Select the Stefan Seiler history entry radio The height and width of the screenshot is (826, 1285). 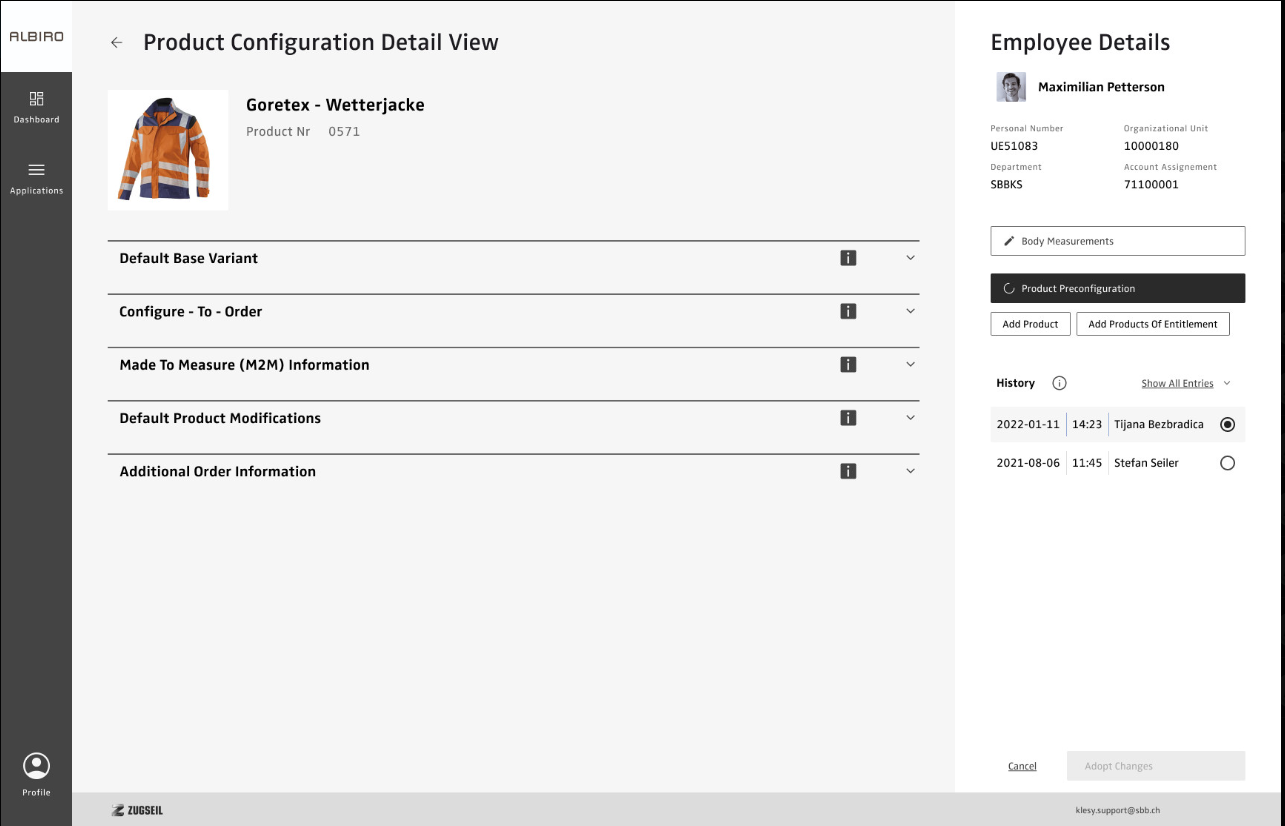click(1227, 463)
